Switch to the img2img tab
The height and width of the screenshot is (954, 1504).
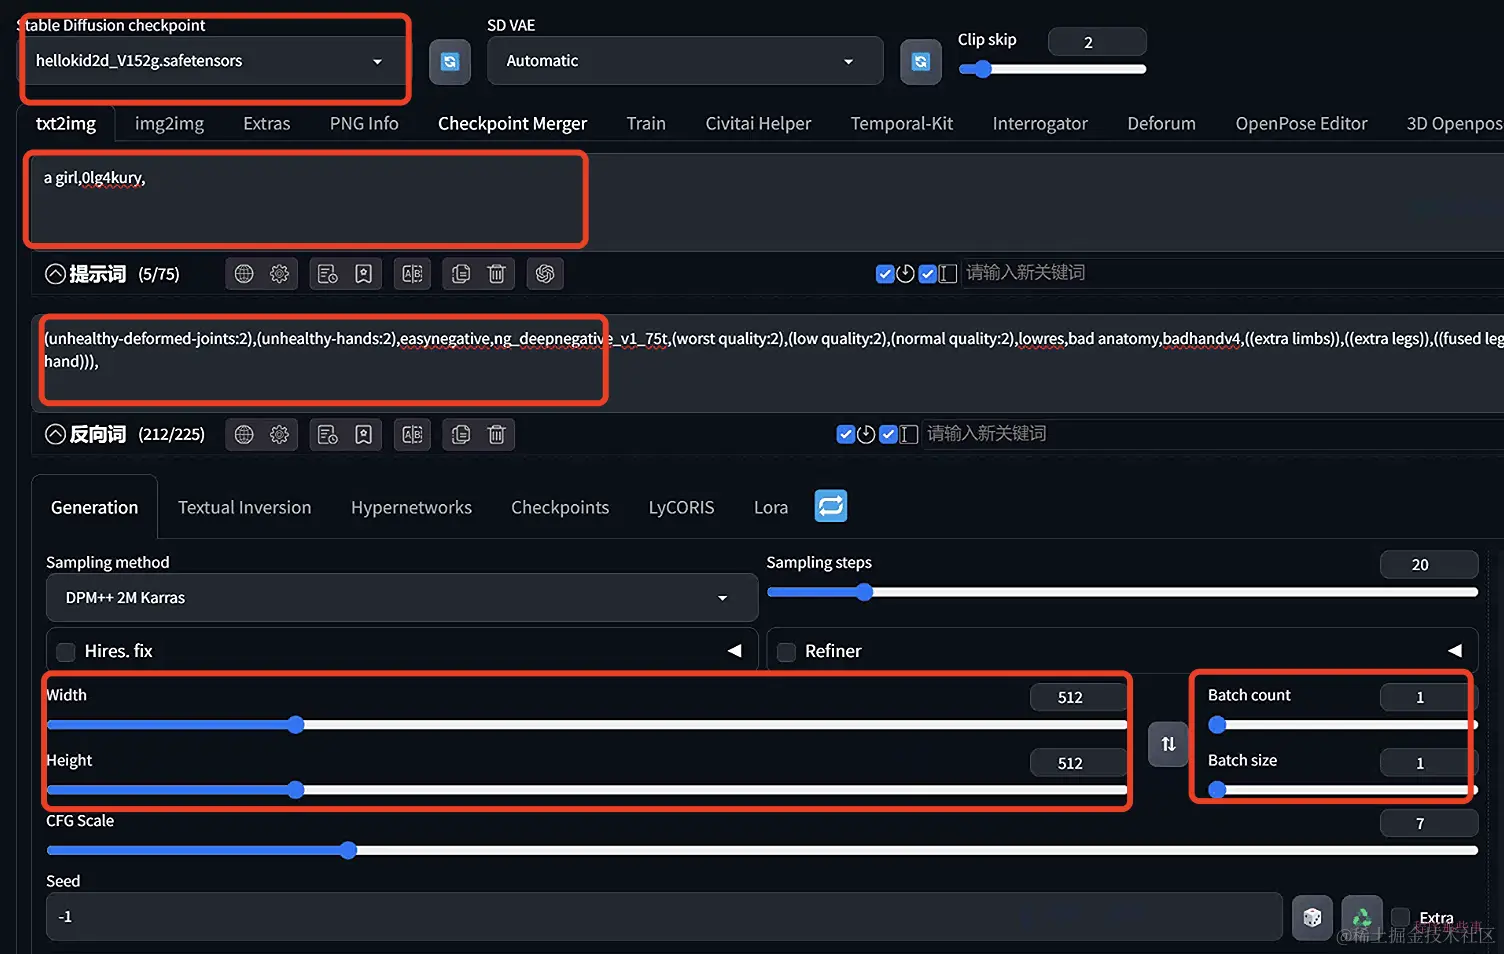tap(169, 124)
